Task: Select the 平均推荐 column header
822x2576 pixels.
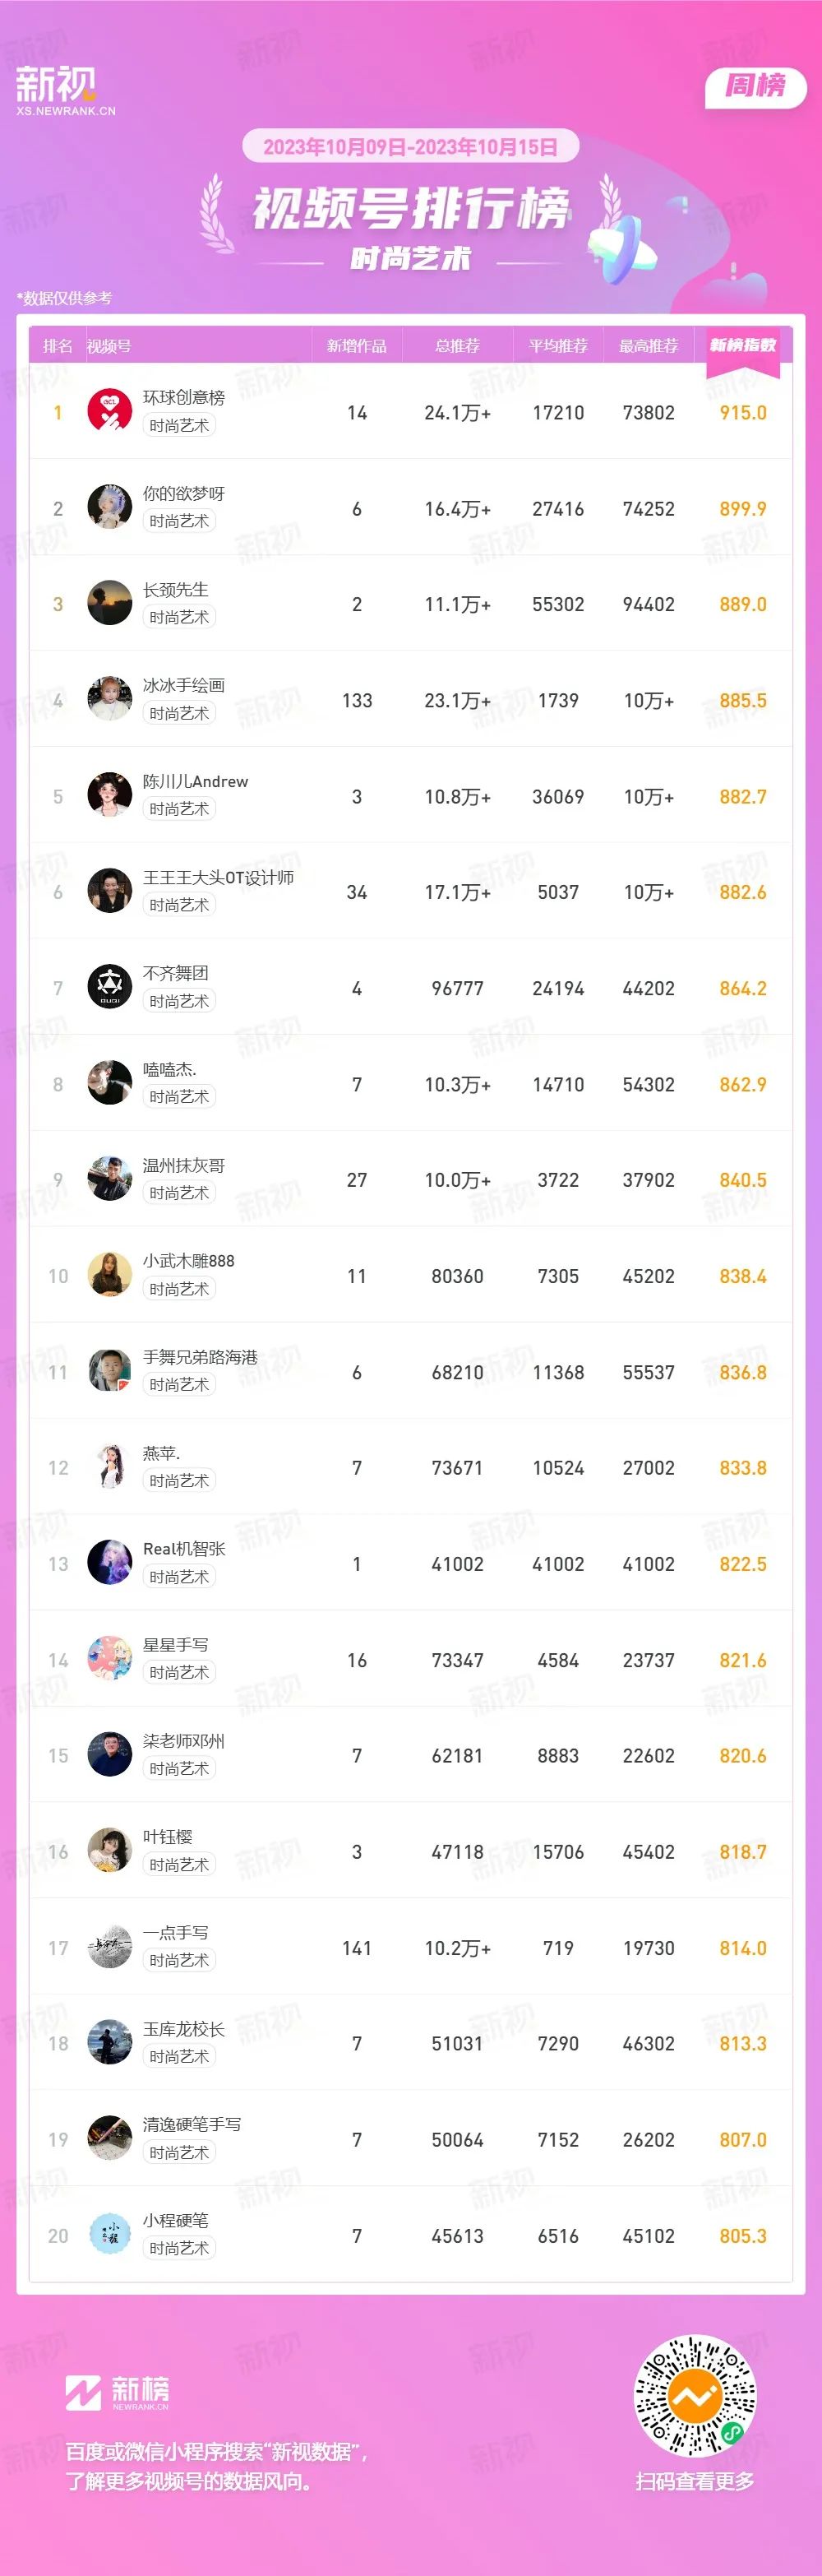Action: point(558,346)
